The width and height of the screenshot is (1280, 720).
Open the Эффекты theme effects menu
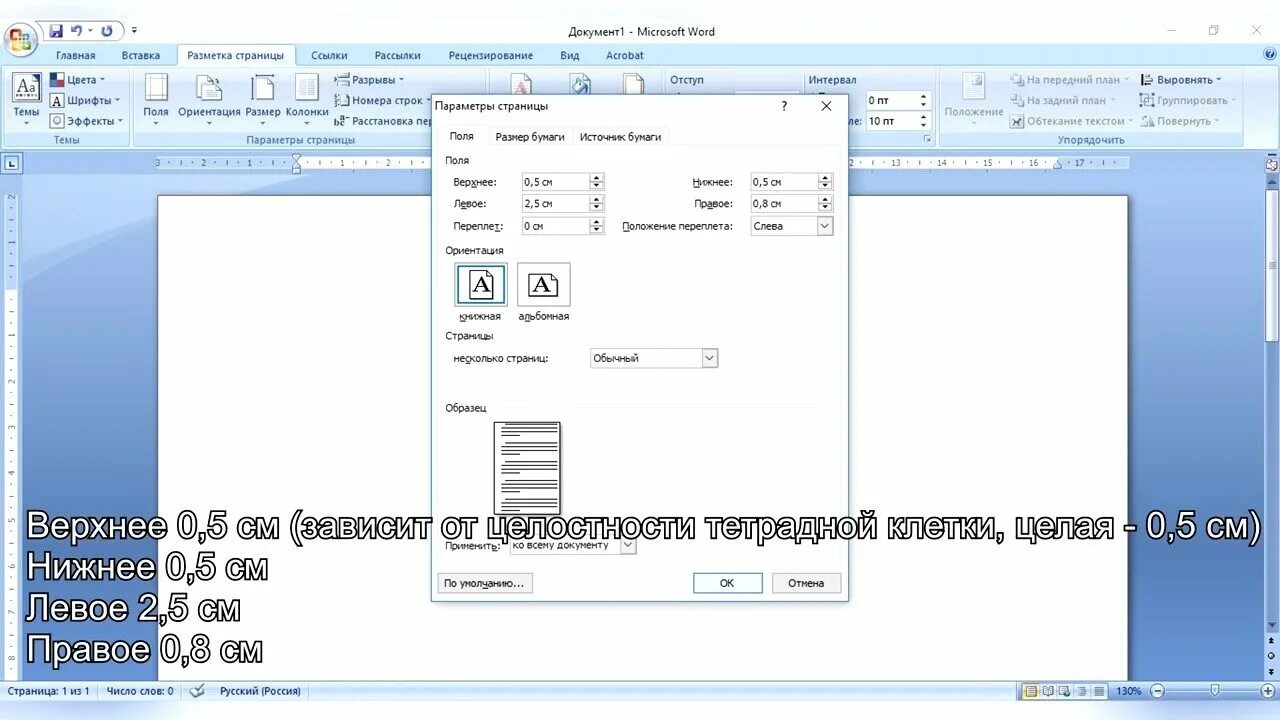[87, 121]
